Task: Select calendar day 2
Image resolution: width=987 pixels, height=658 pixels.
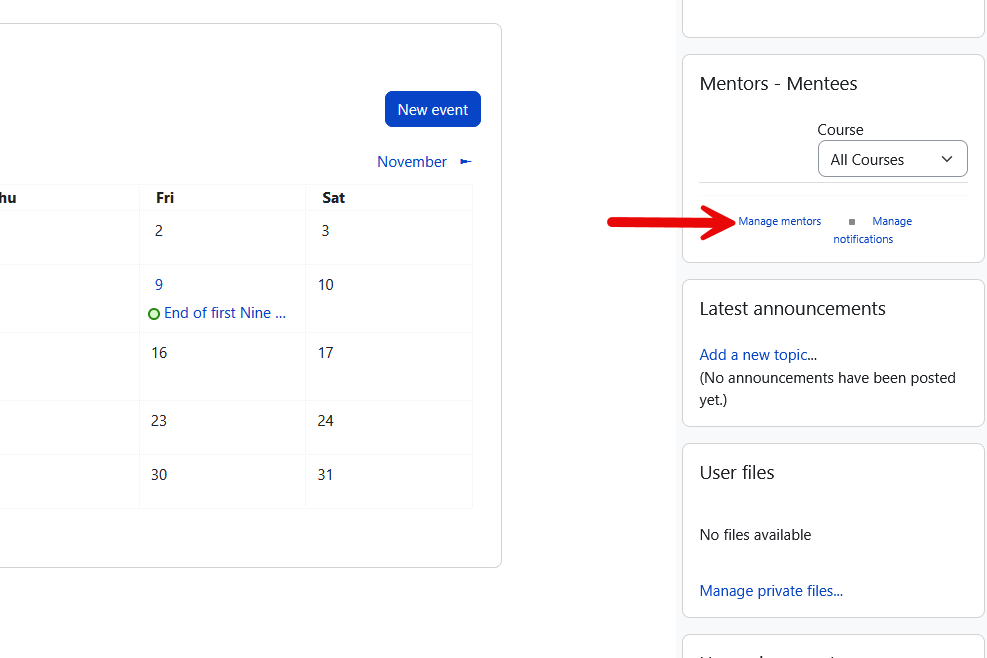Action: pos(159,230)
